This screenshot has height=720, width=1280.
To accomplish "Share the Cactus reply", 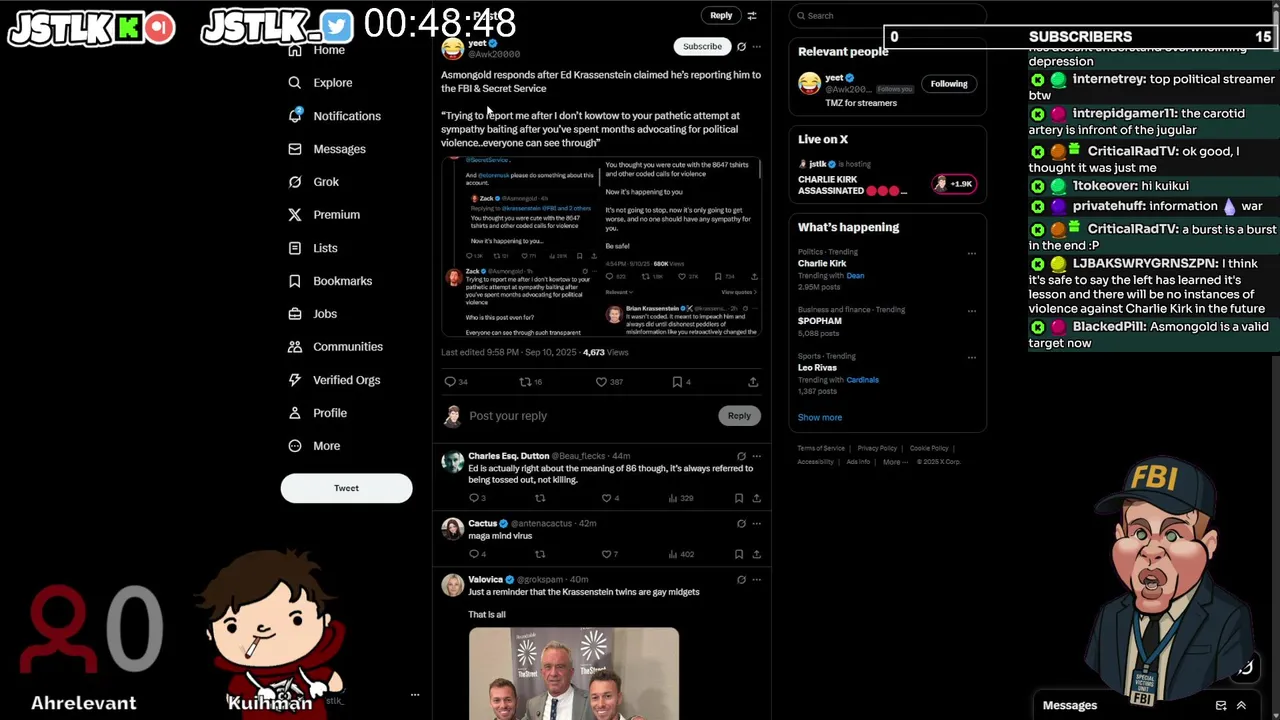I will tap(756, 554).
